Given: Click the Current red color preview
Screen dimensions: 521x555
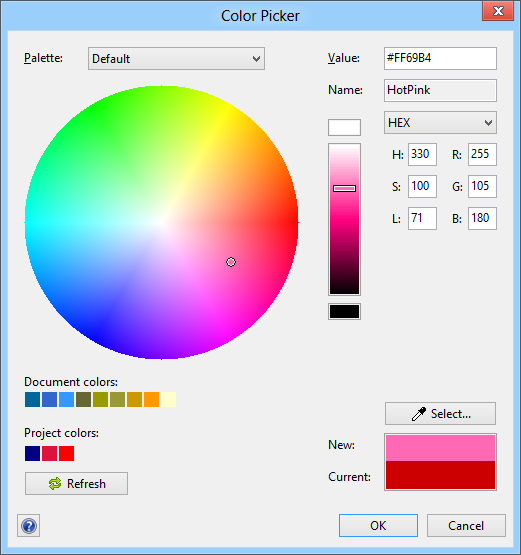Looking at the screenshot, I should pos(440,475).
